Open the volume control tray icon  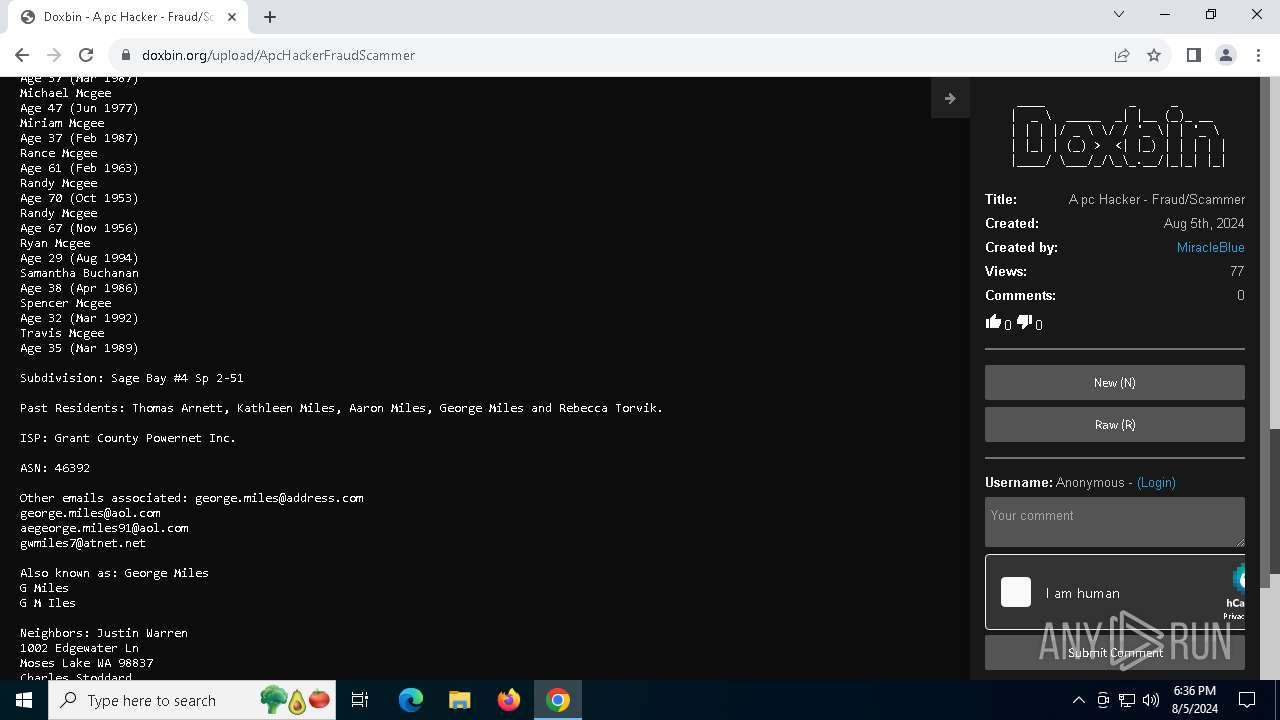(1151, 700)
